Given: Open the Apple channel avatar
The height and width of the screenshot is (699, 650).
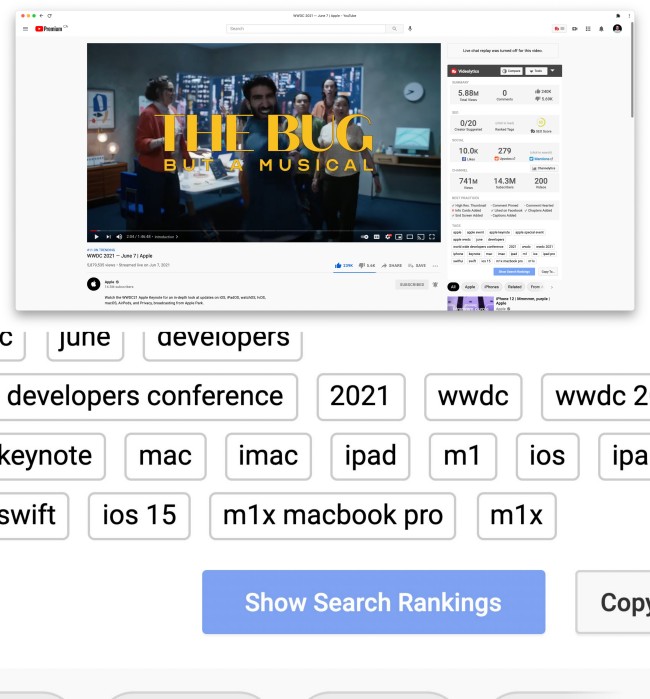Looking at the screenshot, I should tap(94, 284).
